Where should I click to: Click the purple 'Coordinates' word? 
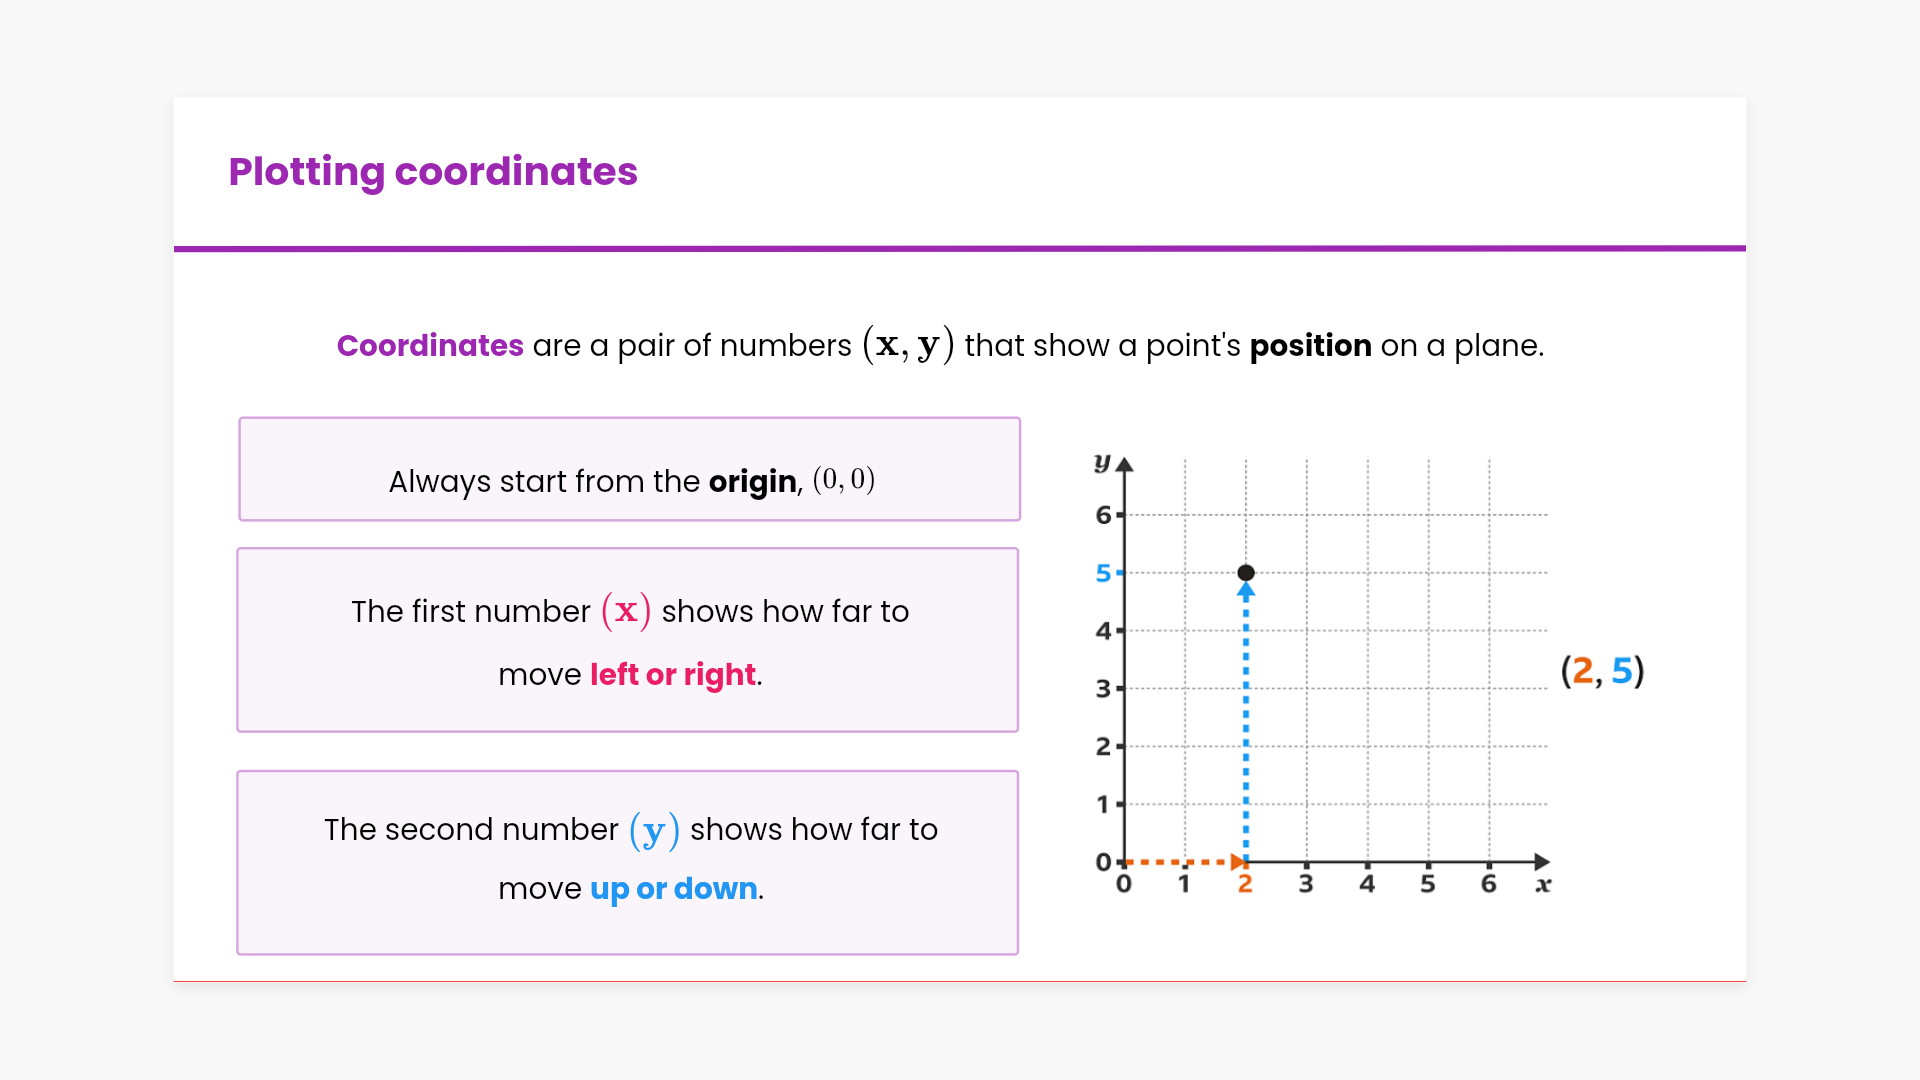pyautogui.click(x=430, y=346)
